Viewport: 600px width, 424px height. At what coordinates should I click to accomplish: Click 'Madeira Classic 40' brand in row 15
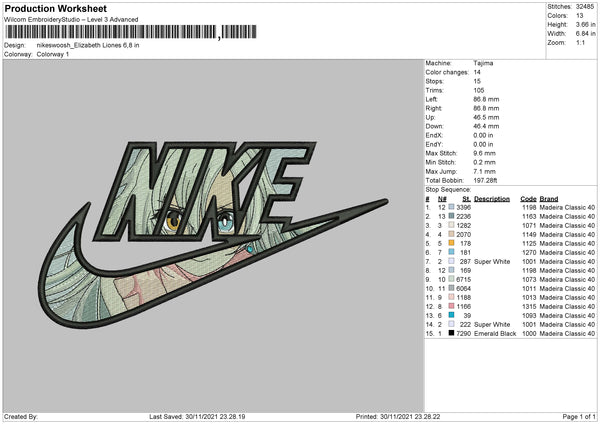(567, 333)
